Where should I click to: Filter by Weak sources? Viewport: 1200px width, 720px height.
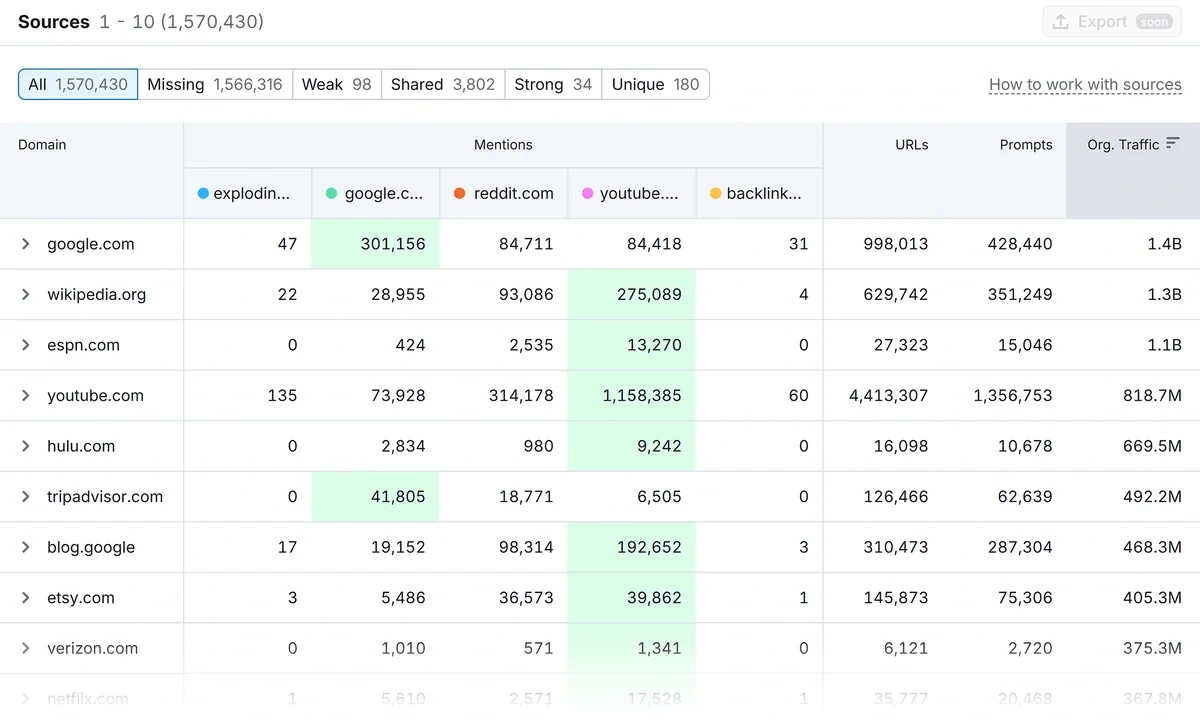click(336, 85)
